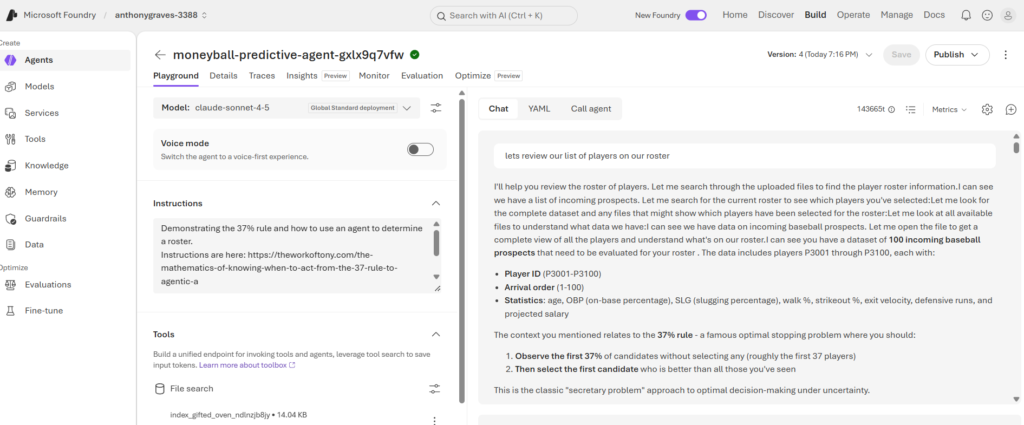Open the Publish dropdown button

click(x=957, y=55)
